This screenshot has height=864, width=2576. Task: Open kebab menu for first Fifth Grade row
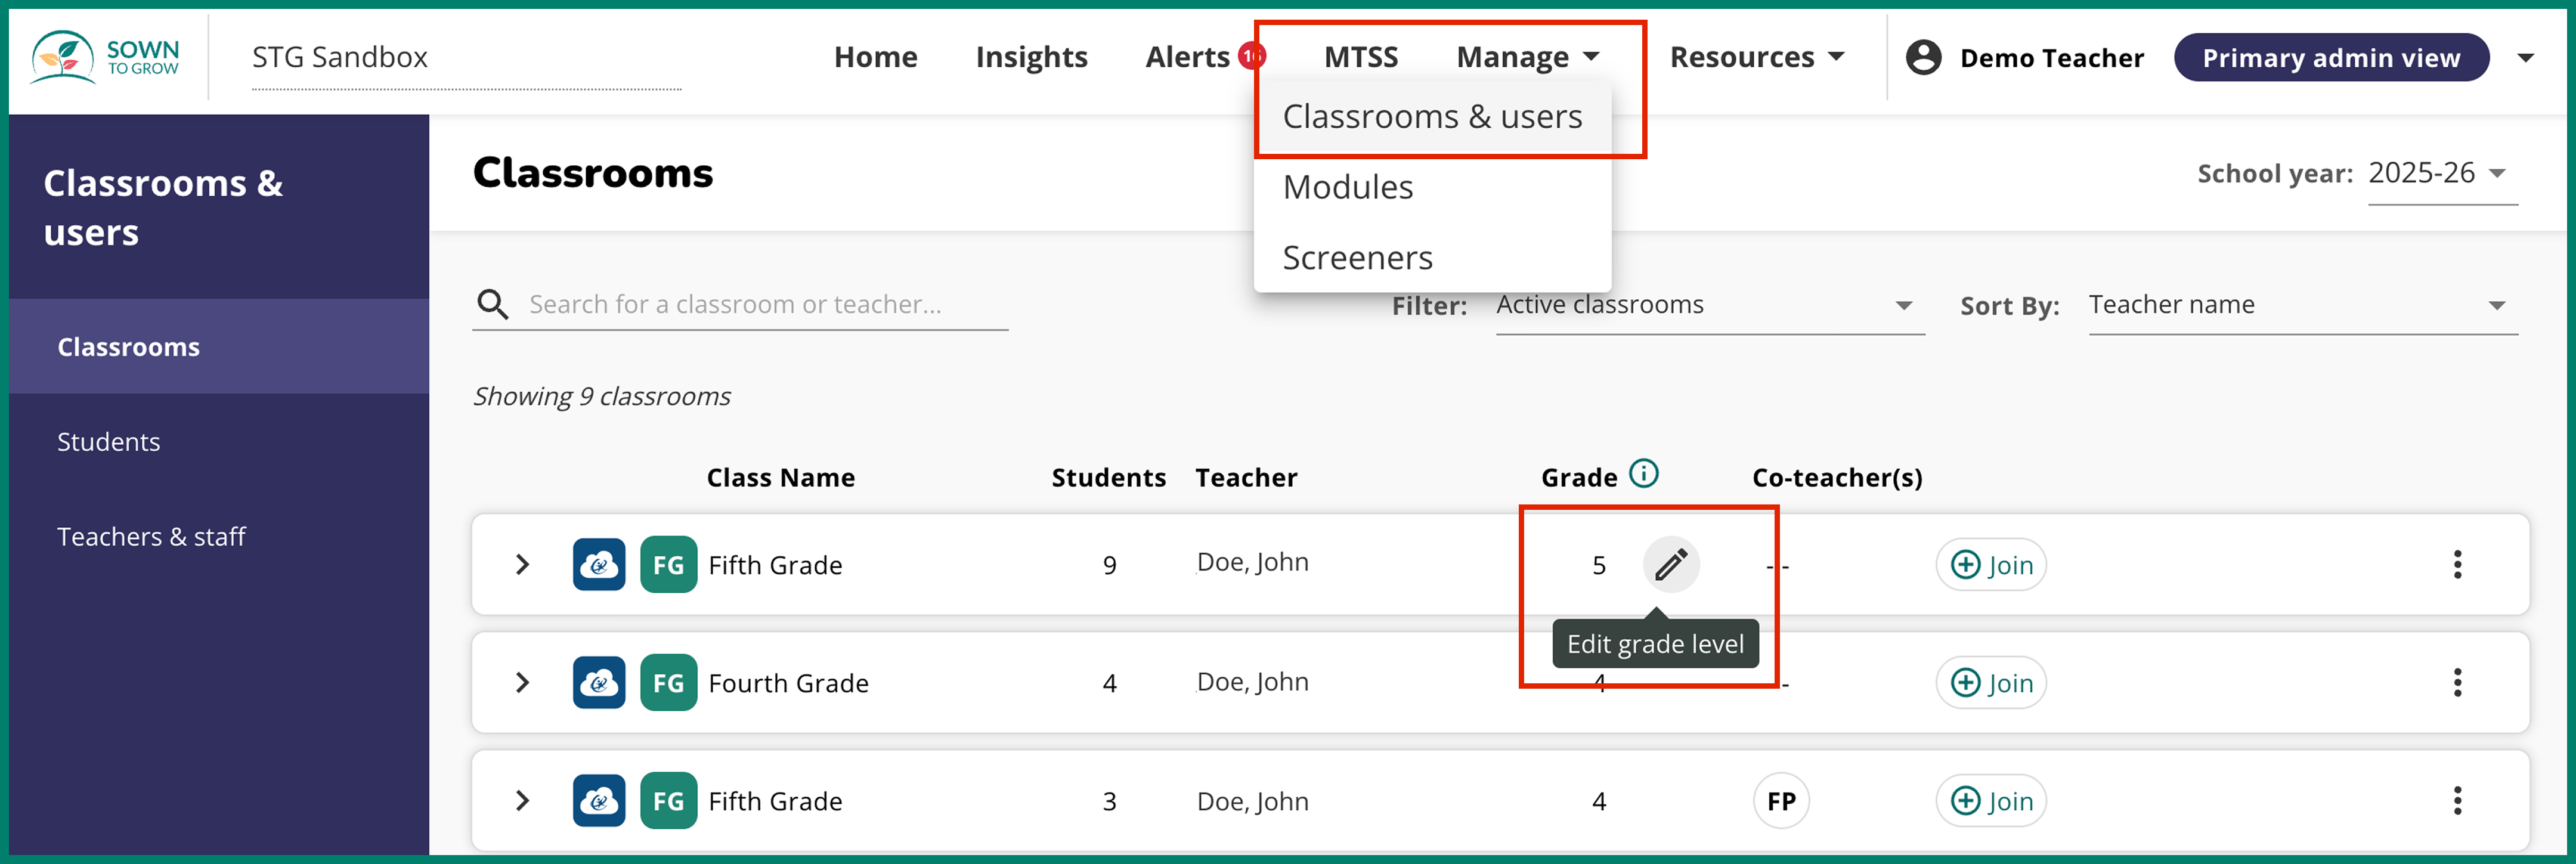coord(2457,565)
